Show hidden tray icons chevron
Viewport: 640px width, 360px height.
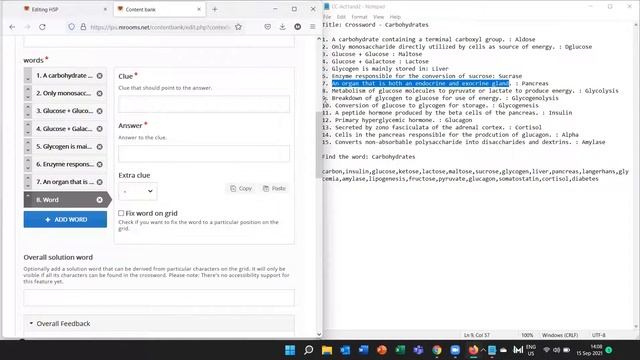point(483,350)
